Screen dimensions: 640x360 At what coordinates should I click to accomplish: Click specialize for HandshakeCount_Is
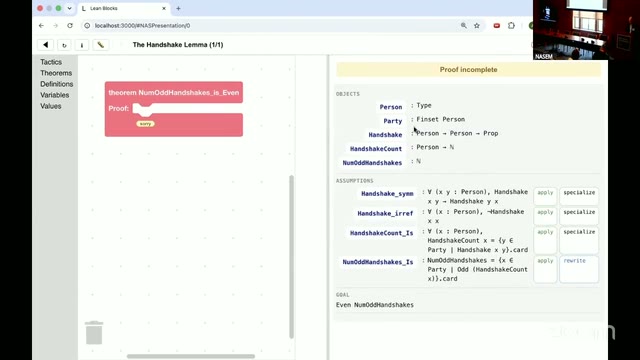pyautogui.click(x=579, y=240)
